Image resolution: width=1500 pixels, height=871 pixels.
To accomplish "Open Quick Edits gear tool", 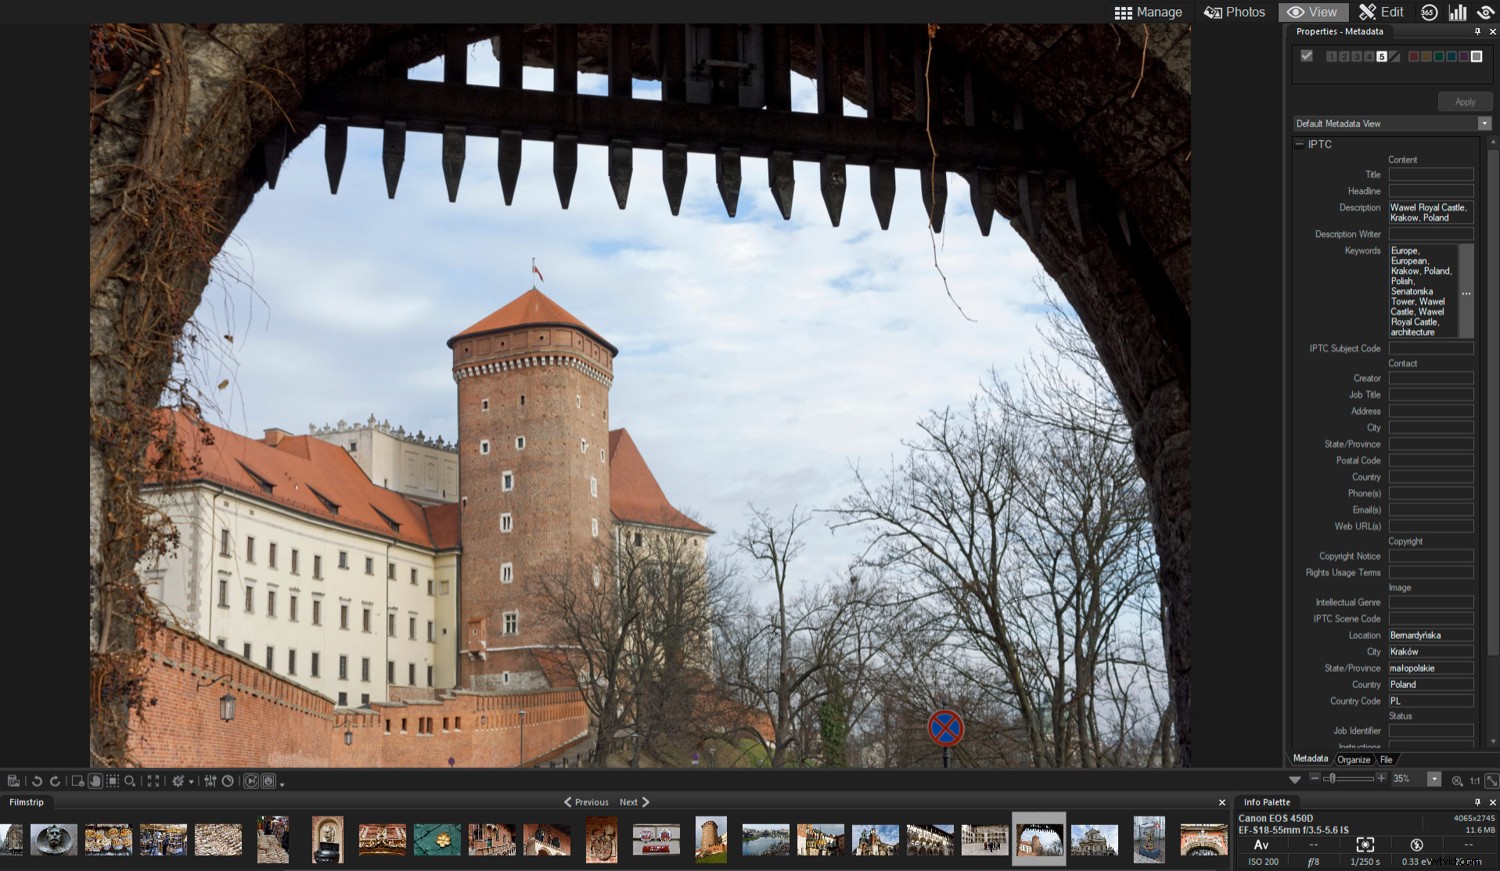I will tap(178, 782).
